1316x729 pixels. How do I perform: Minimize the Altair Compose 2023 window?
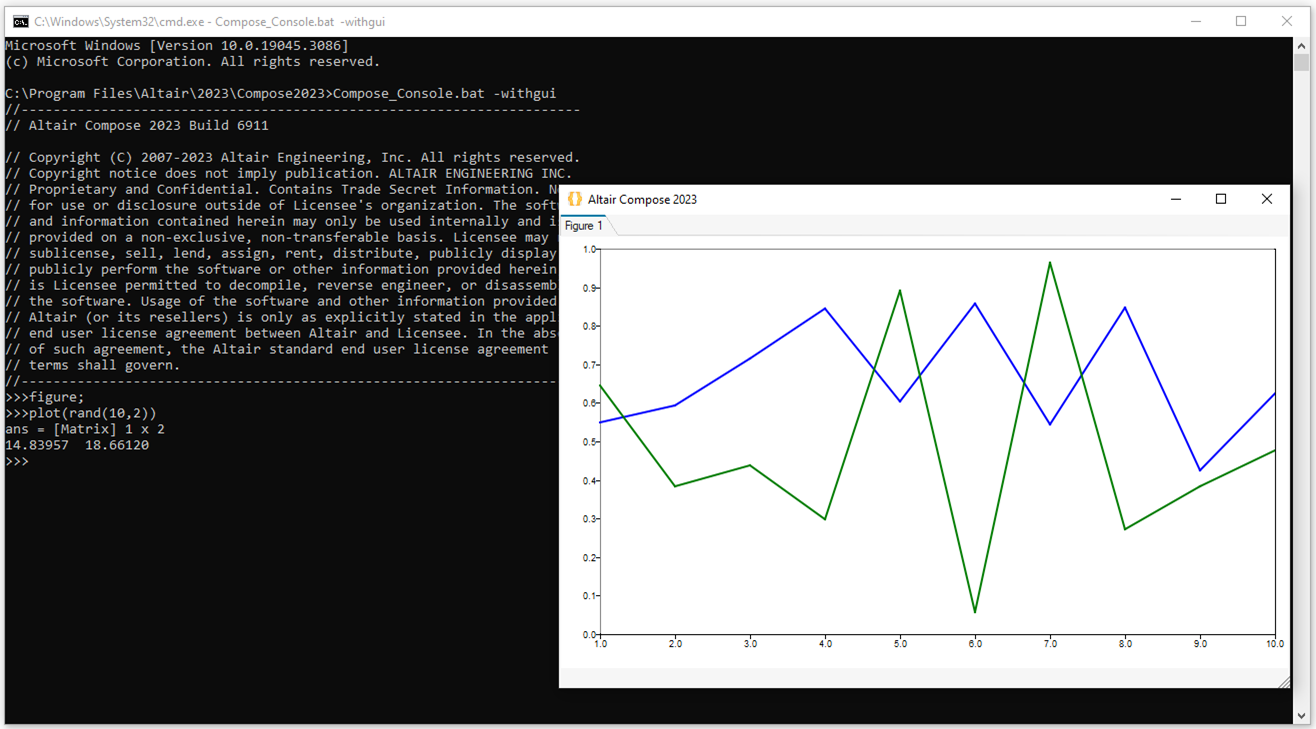point(1175,199)
